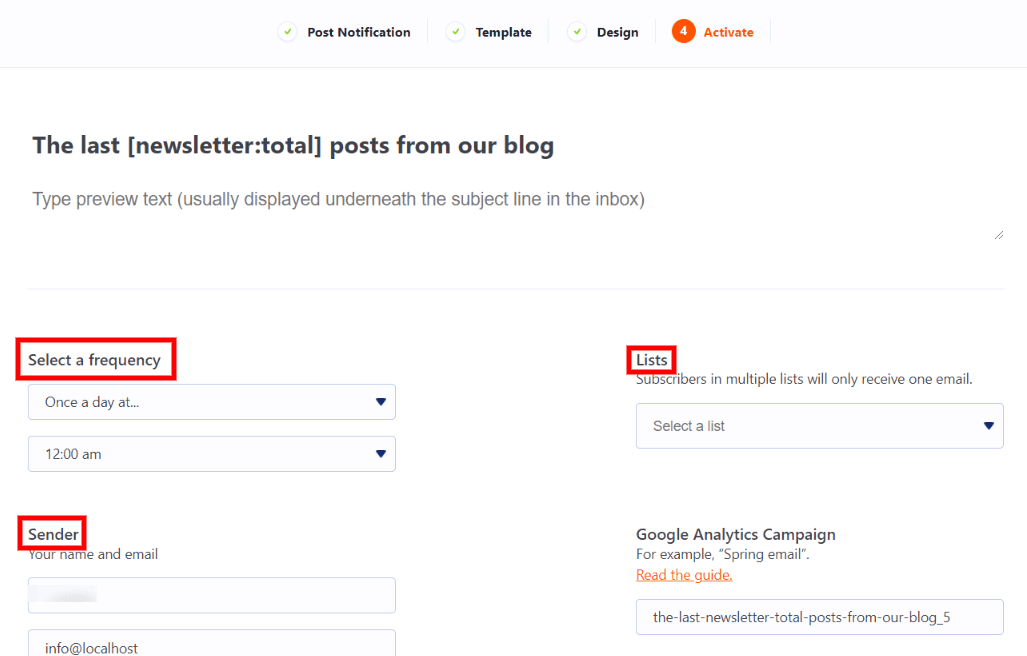Click the 'Your name and email' hint text
Viewport: 1027px width, 656px height.
(93, 554)
